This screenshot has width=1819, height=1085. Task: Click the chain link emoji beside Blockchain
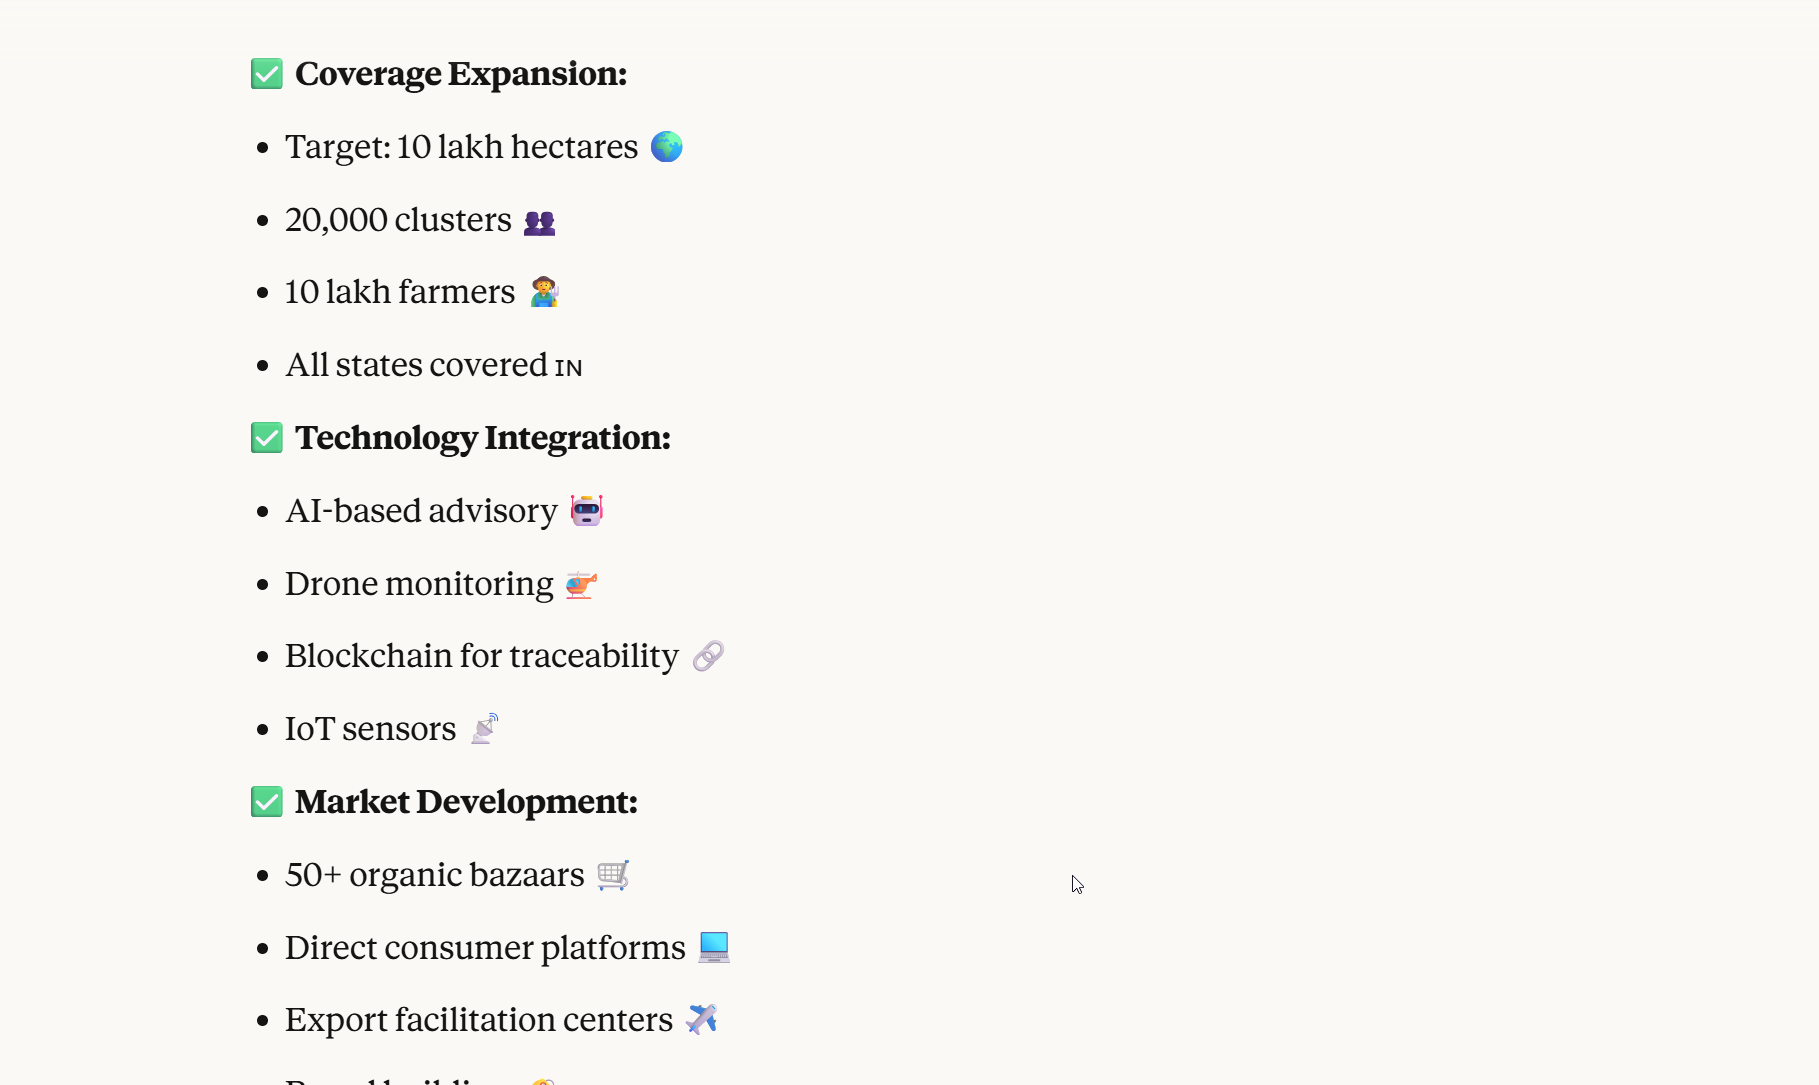click(x=708, y=656)
